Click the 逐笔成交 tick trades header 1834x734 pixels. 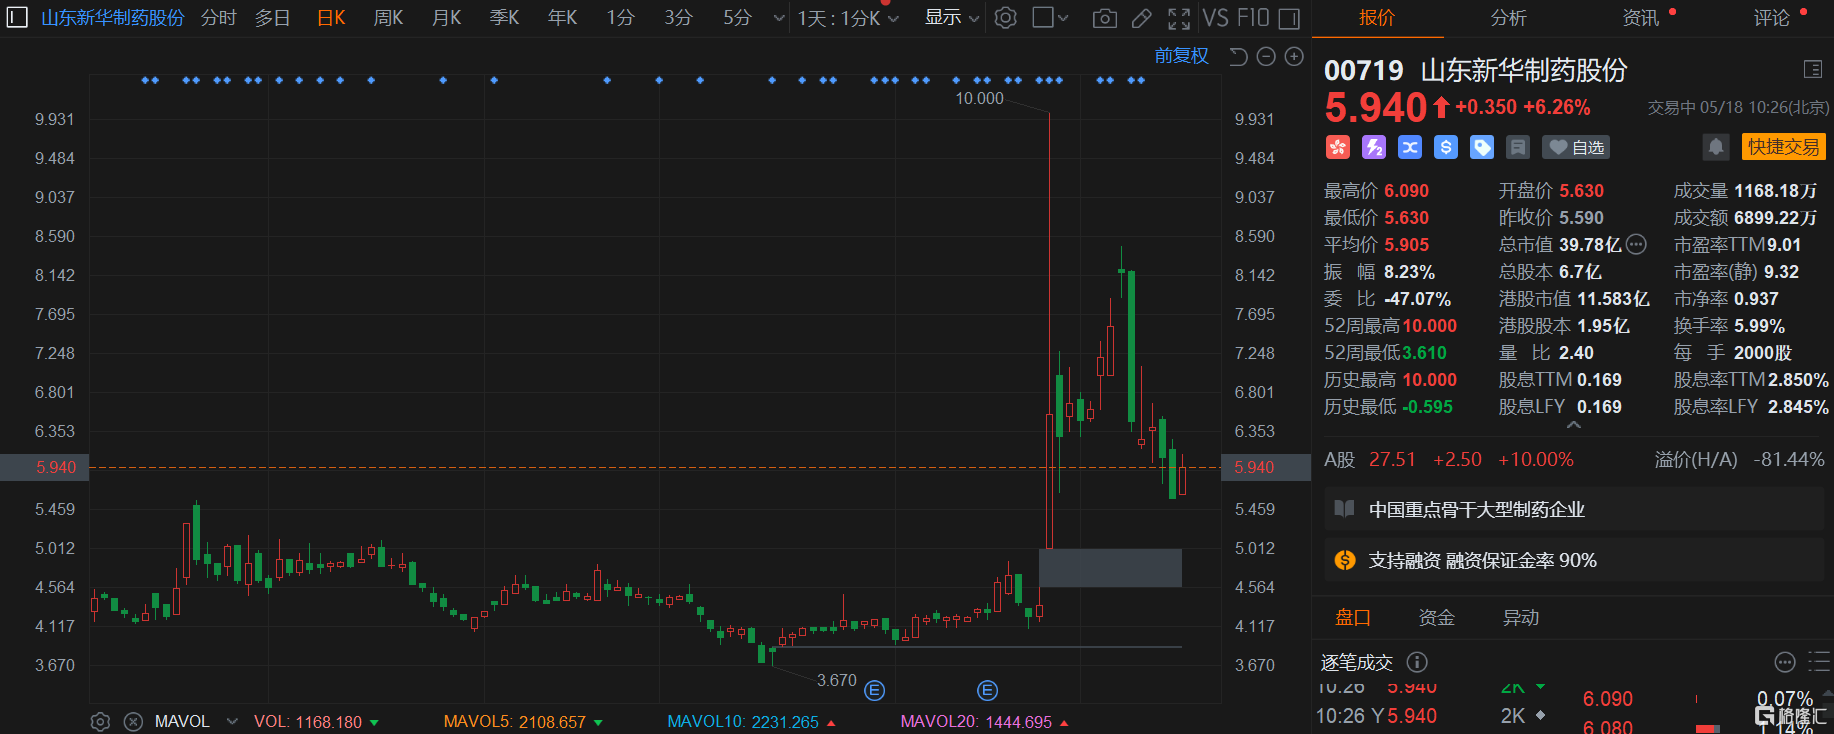pyautogui.click(x=1357, y=662)
